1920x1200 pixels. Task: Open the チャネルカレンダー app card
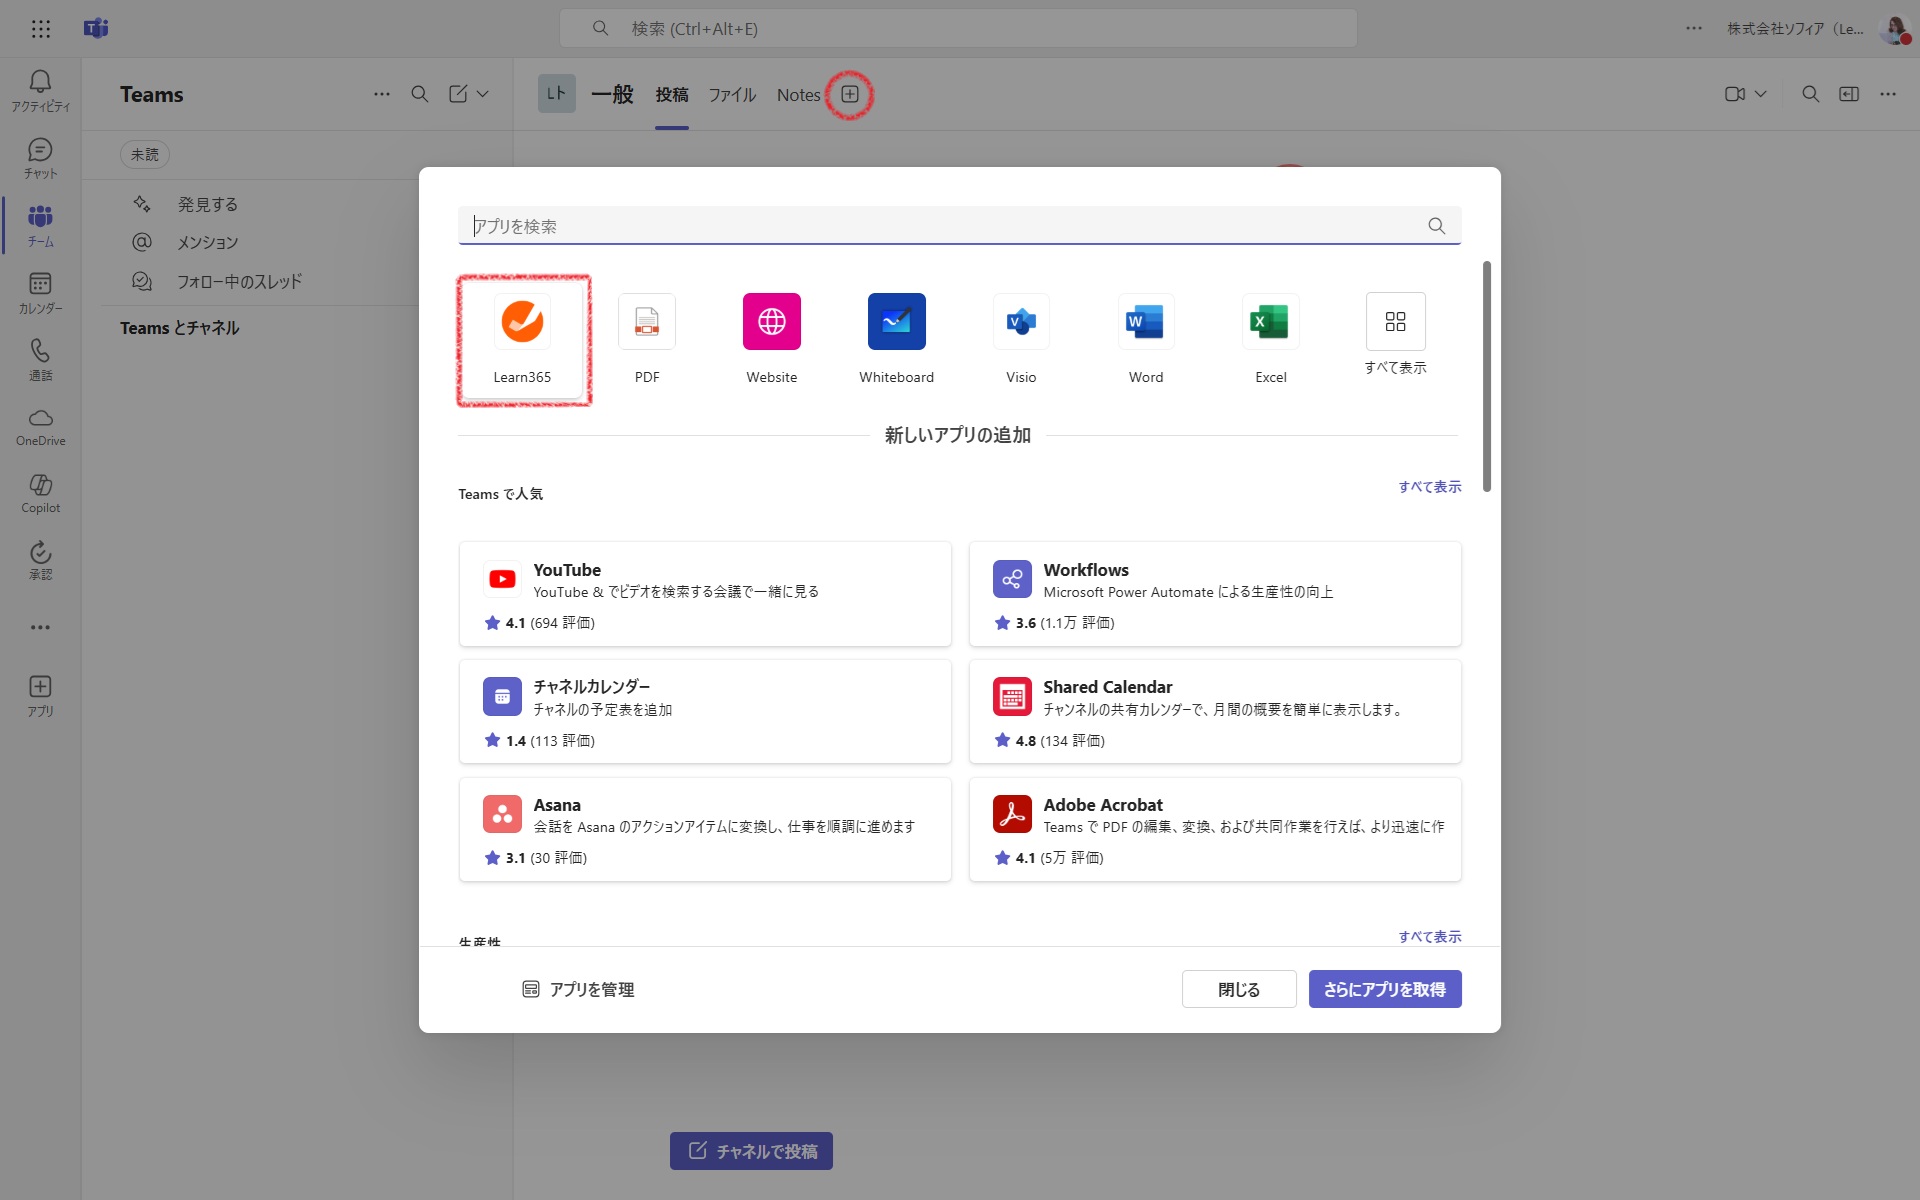[705, 711]
